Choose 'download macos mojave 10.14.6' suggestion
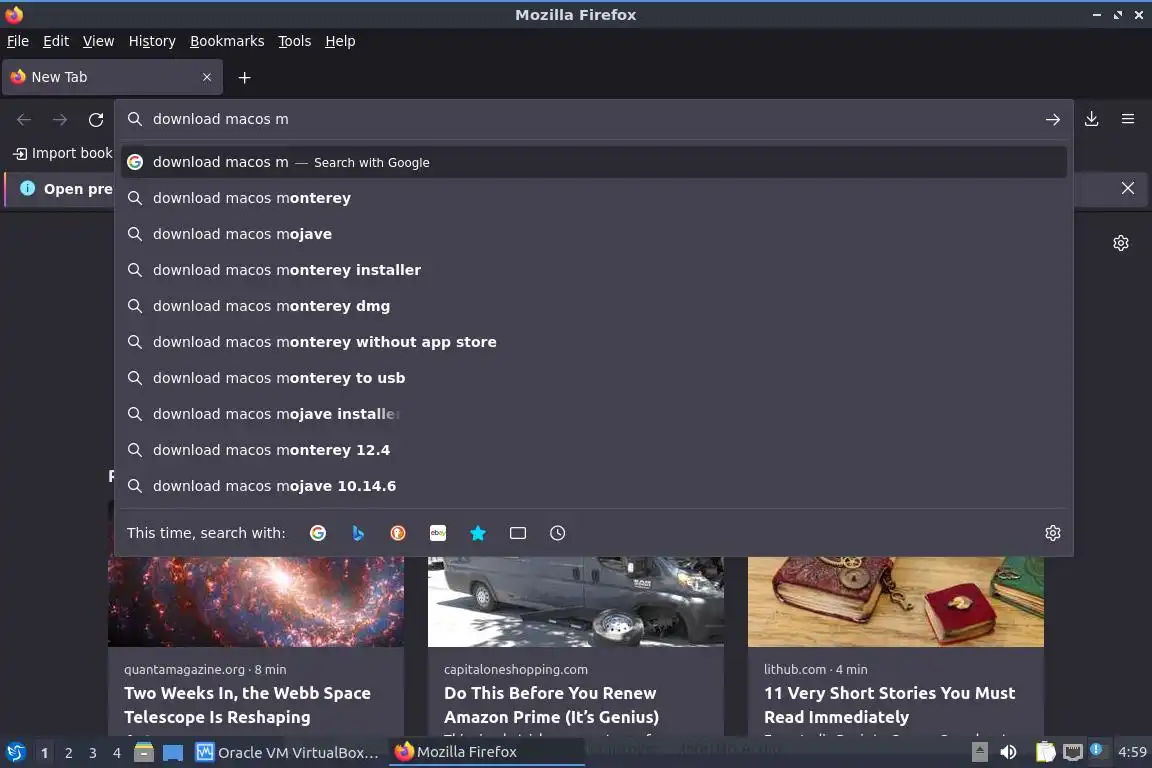This screenshot has height=768, width=1152. (594, 486)
